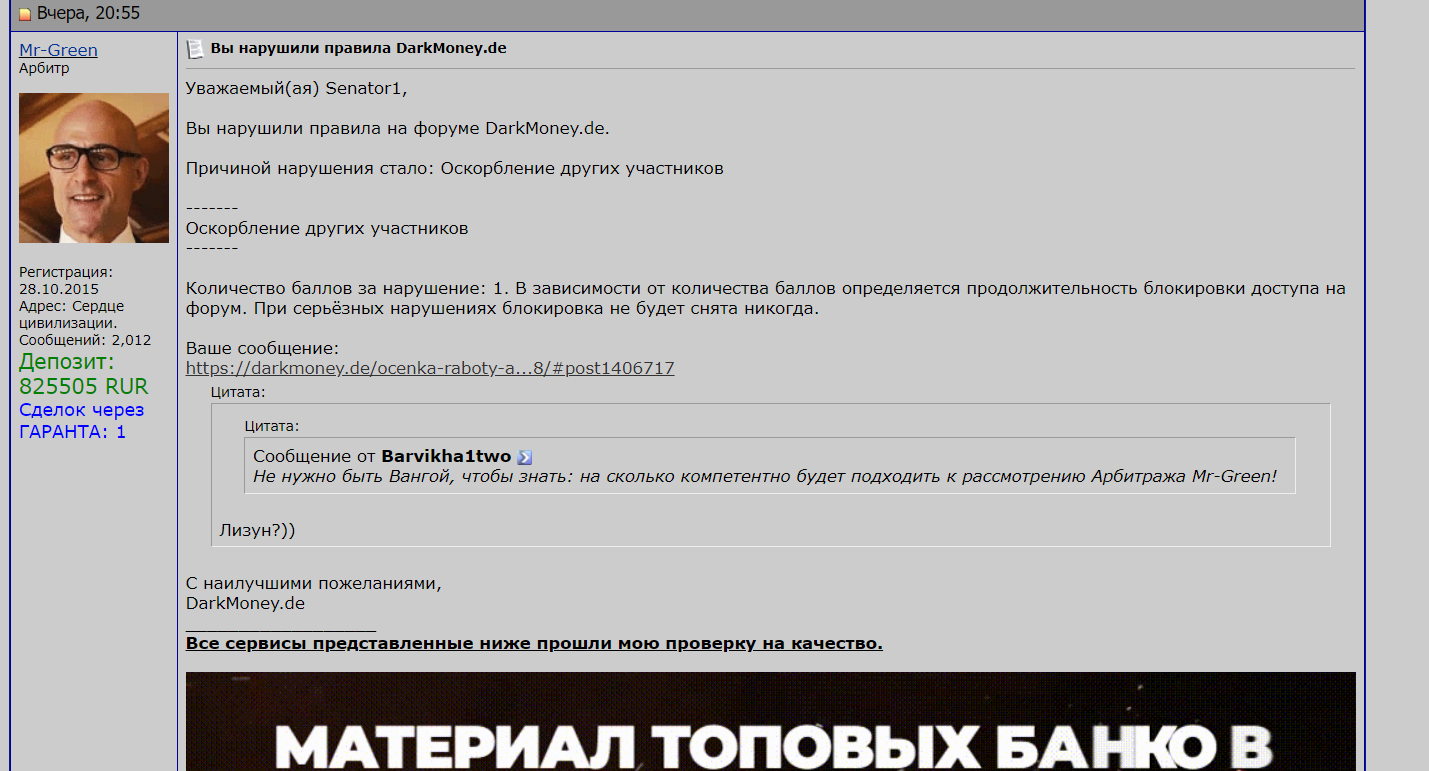Click the italic quote 'Не нужно быть Вангой' text
Image resolution: width=1429 pixels, height=771 pixels.
[x=765, y=476]
